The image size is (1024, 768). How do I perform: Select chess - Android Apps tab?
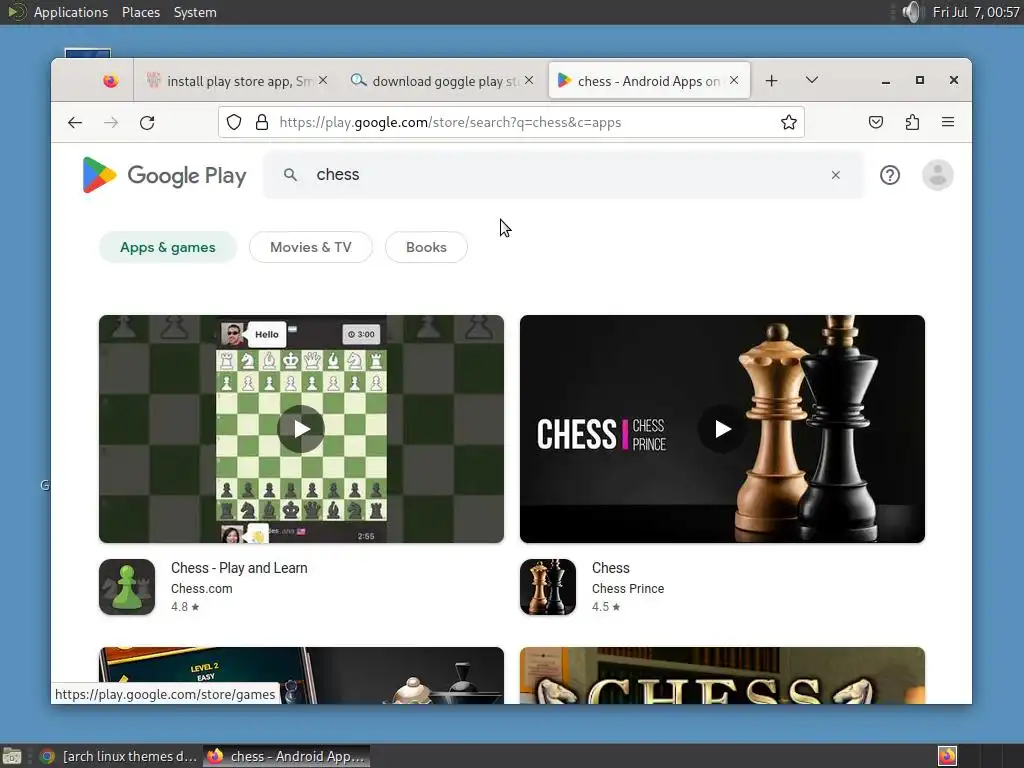[x=648, y=81]
